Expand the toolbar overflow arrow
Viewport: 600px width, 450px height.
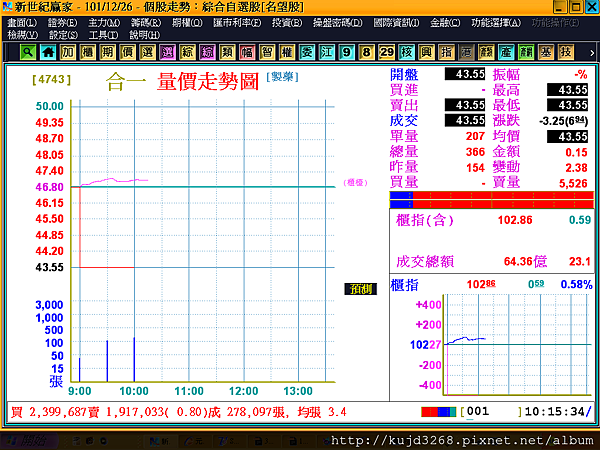point(592,53)
